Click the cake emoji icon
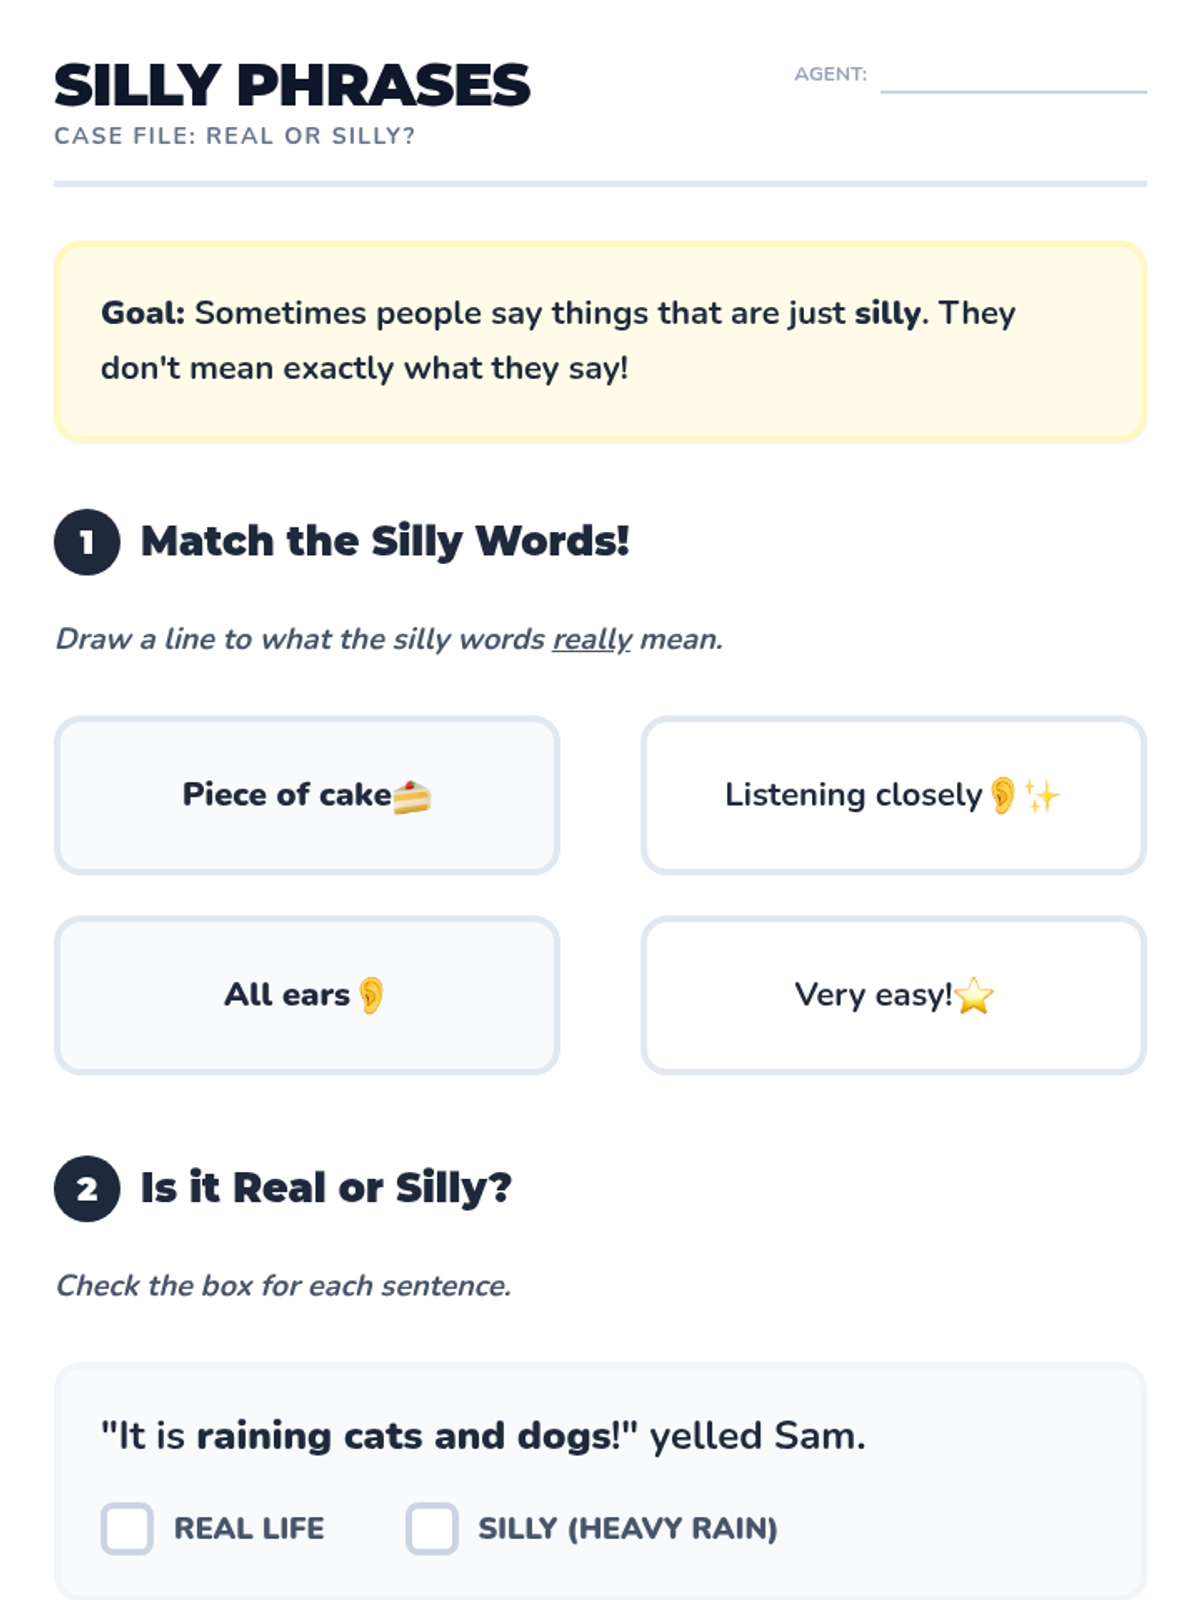This screenshot has height=1600, width=1200. click(x=411, y=797)
